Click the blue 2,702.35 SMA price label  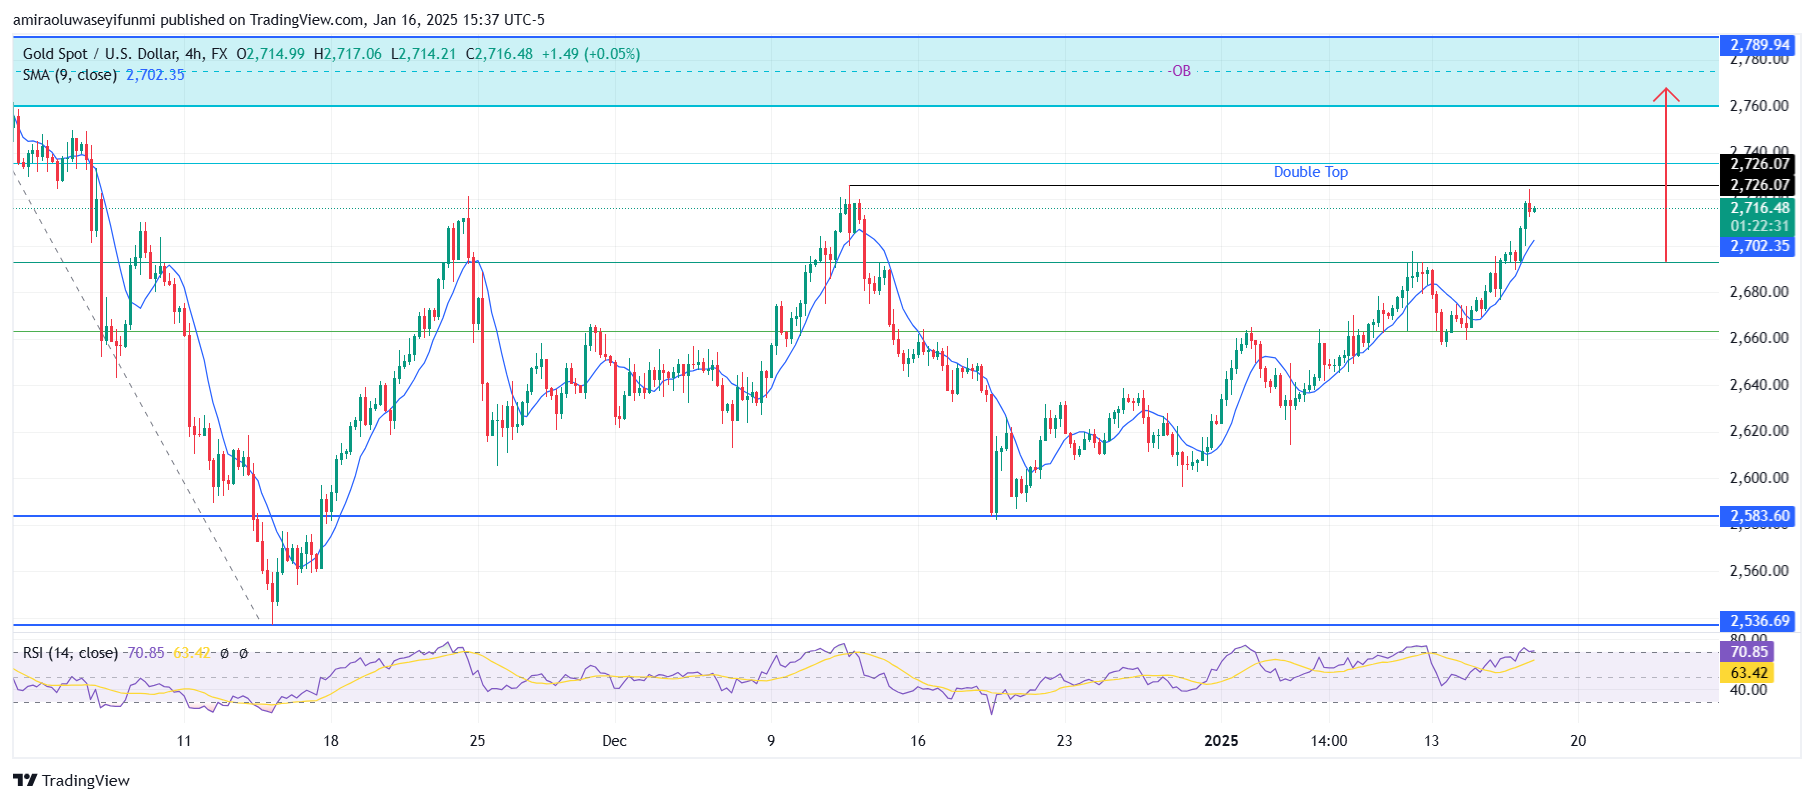[1759, 246]
